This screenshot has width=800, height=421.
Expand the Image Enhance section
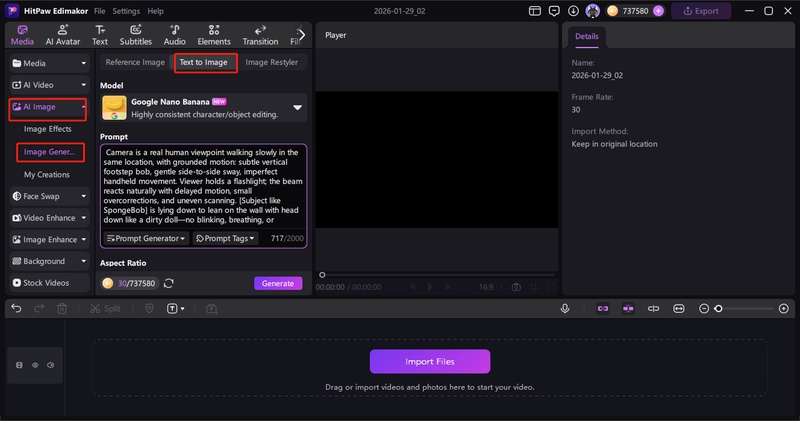[49, 239]
